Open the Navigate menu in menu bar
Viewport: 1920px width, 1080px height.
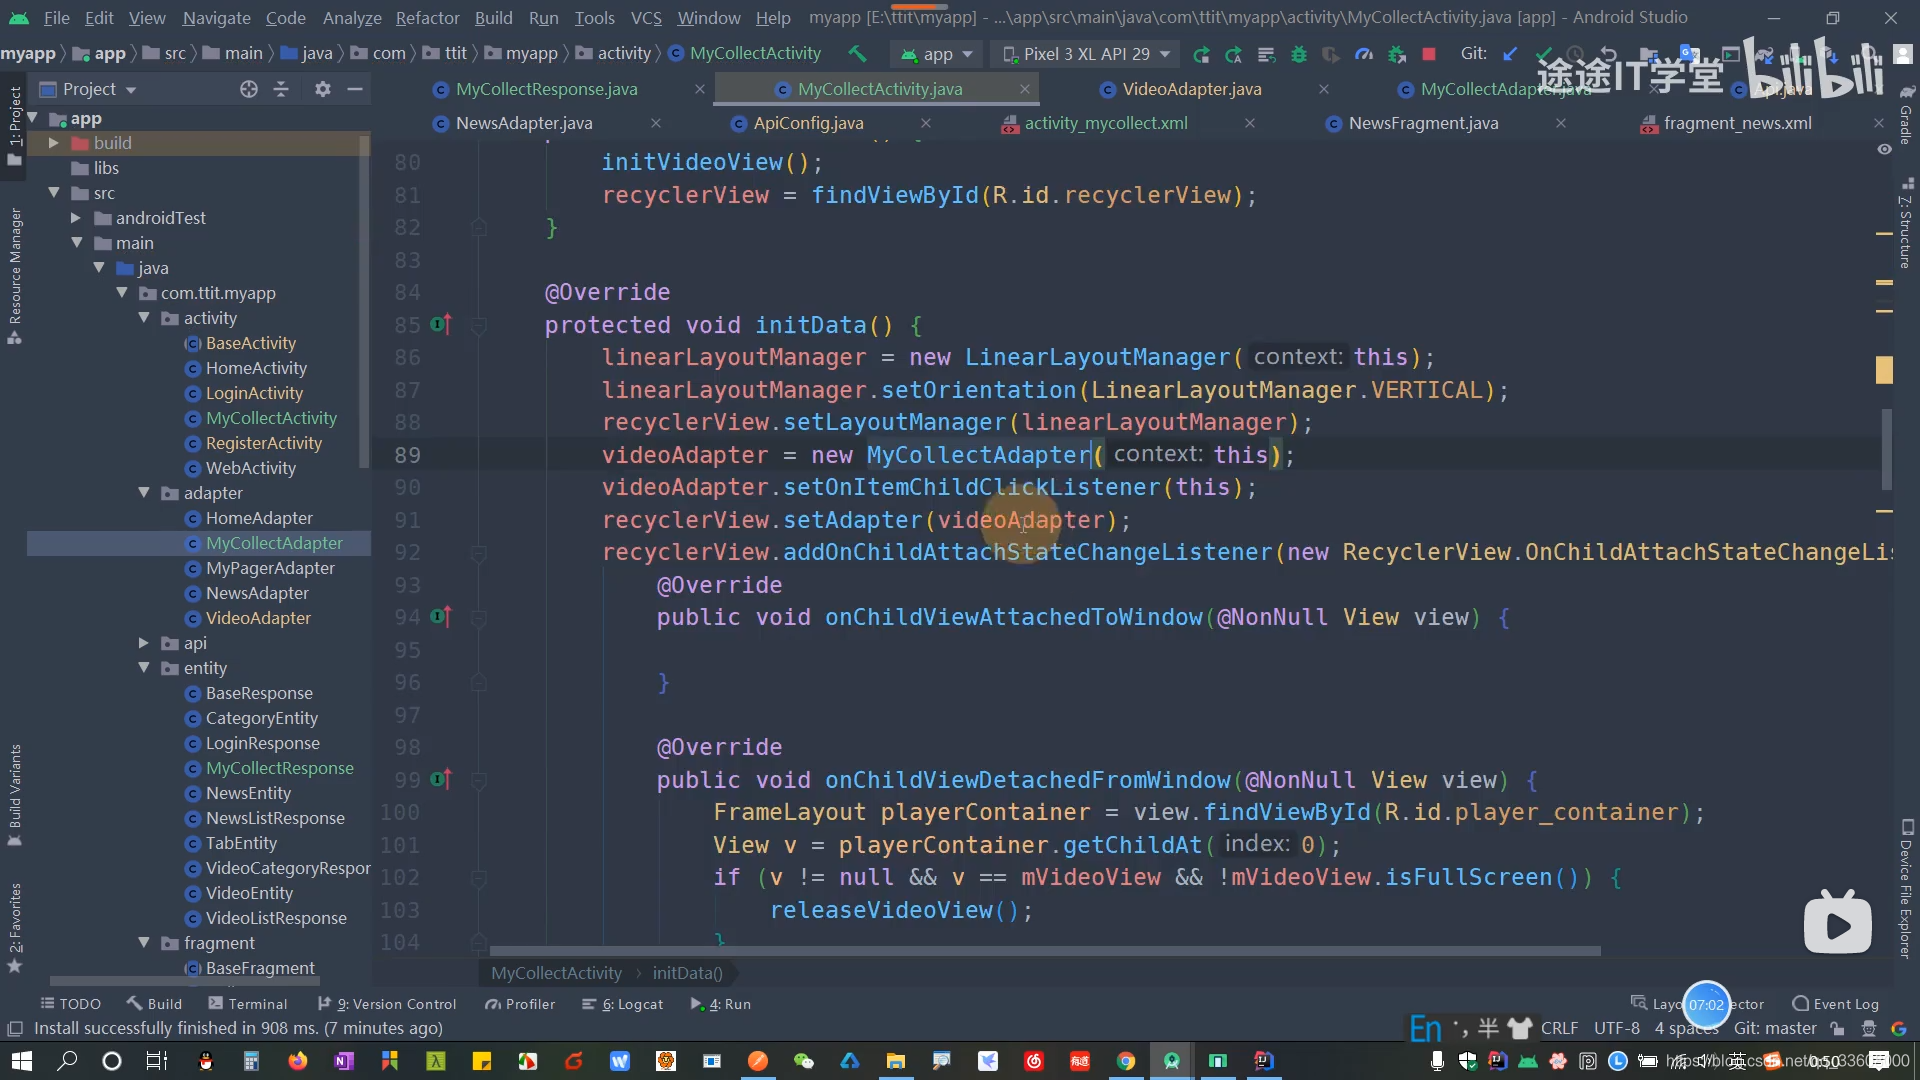point(215,17)
